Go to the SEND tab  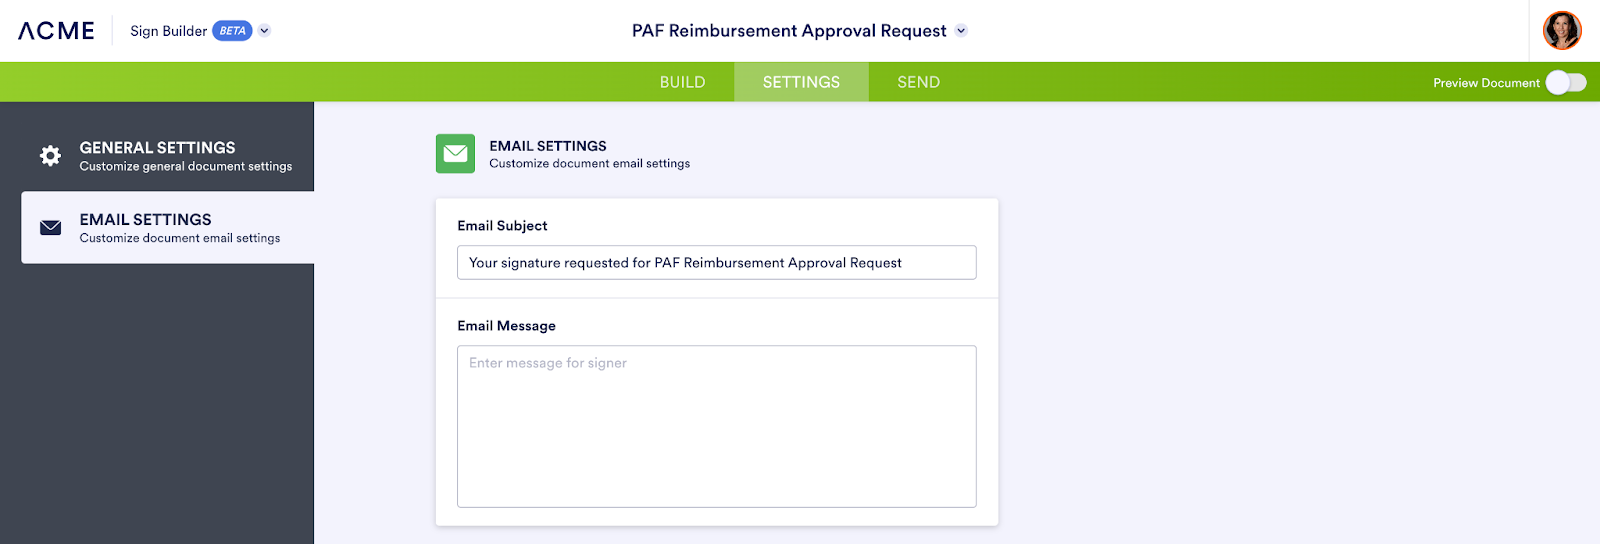[x=918, y=82]
